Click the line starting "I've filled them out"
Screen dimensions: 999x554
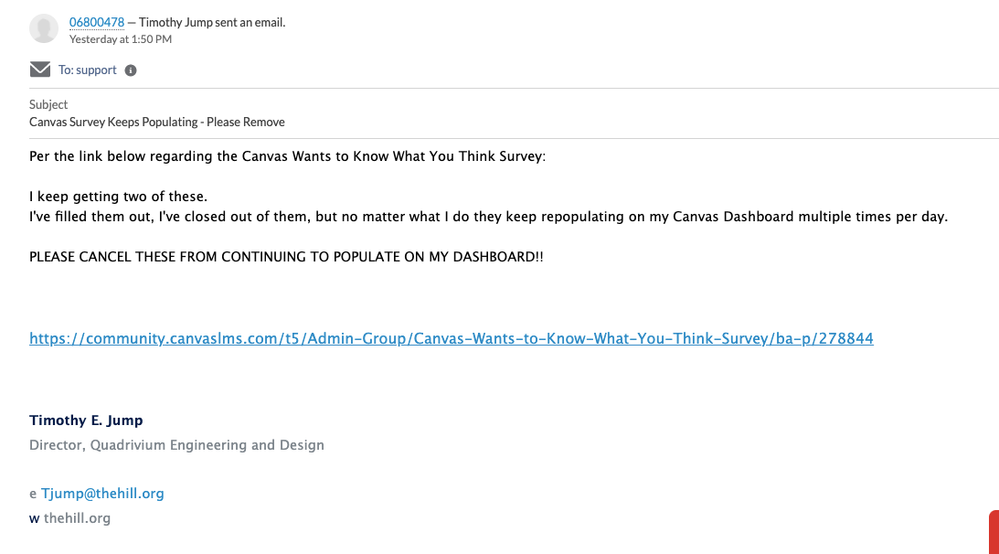[x=488, y=216]
